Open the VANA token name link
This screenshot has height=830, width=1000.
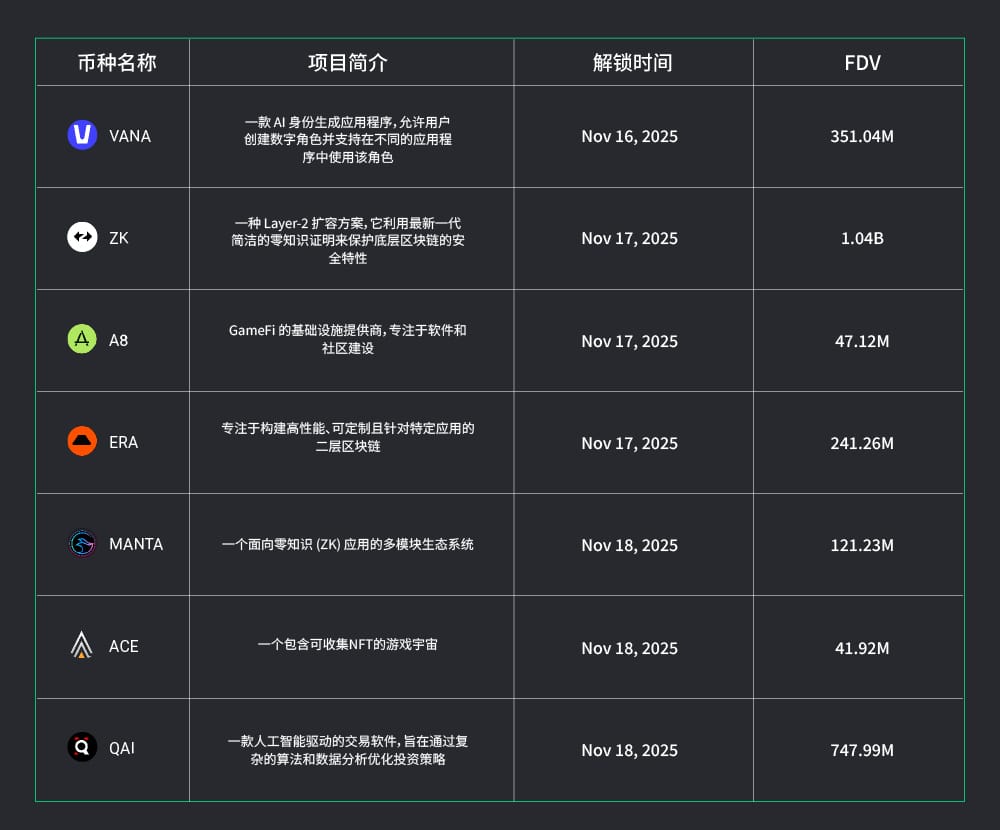click(130, 136)
